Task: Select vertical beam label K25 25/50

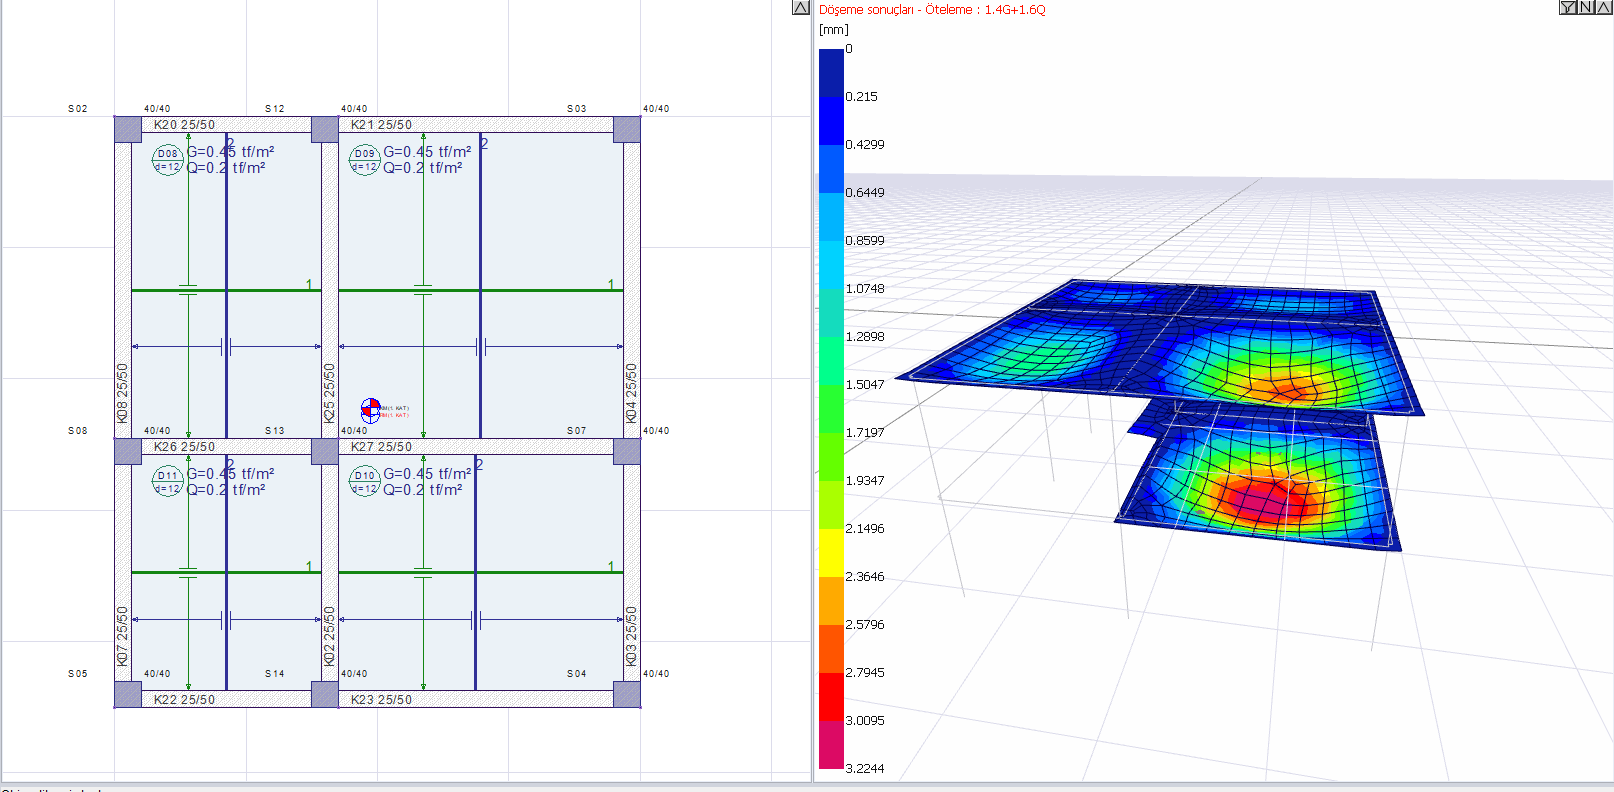Action: [x=329, y=393]
